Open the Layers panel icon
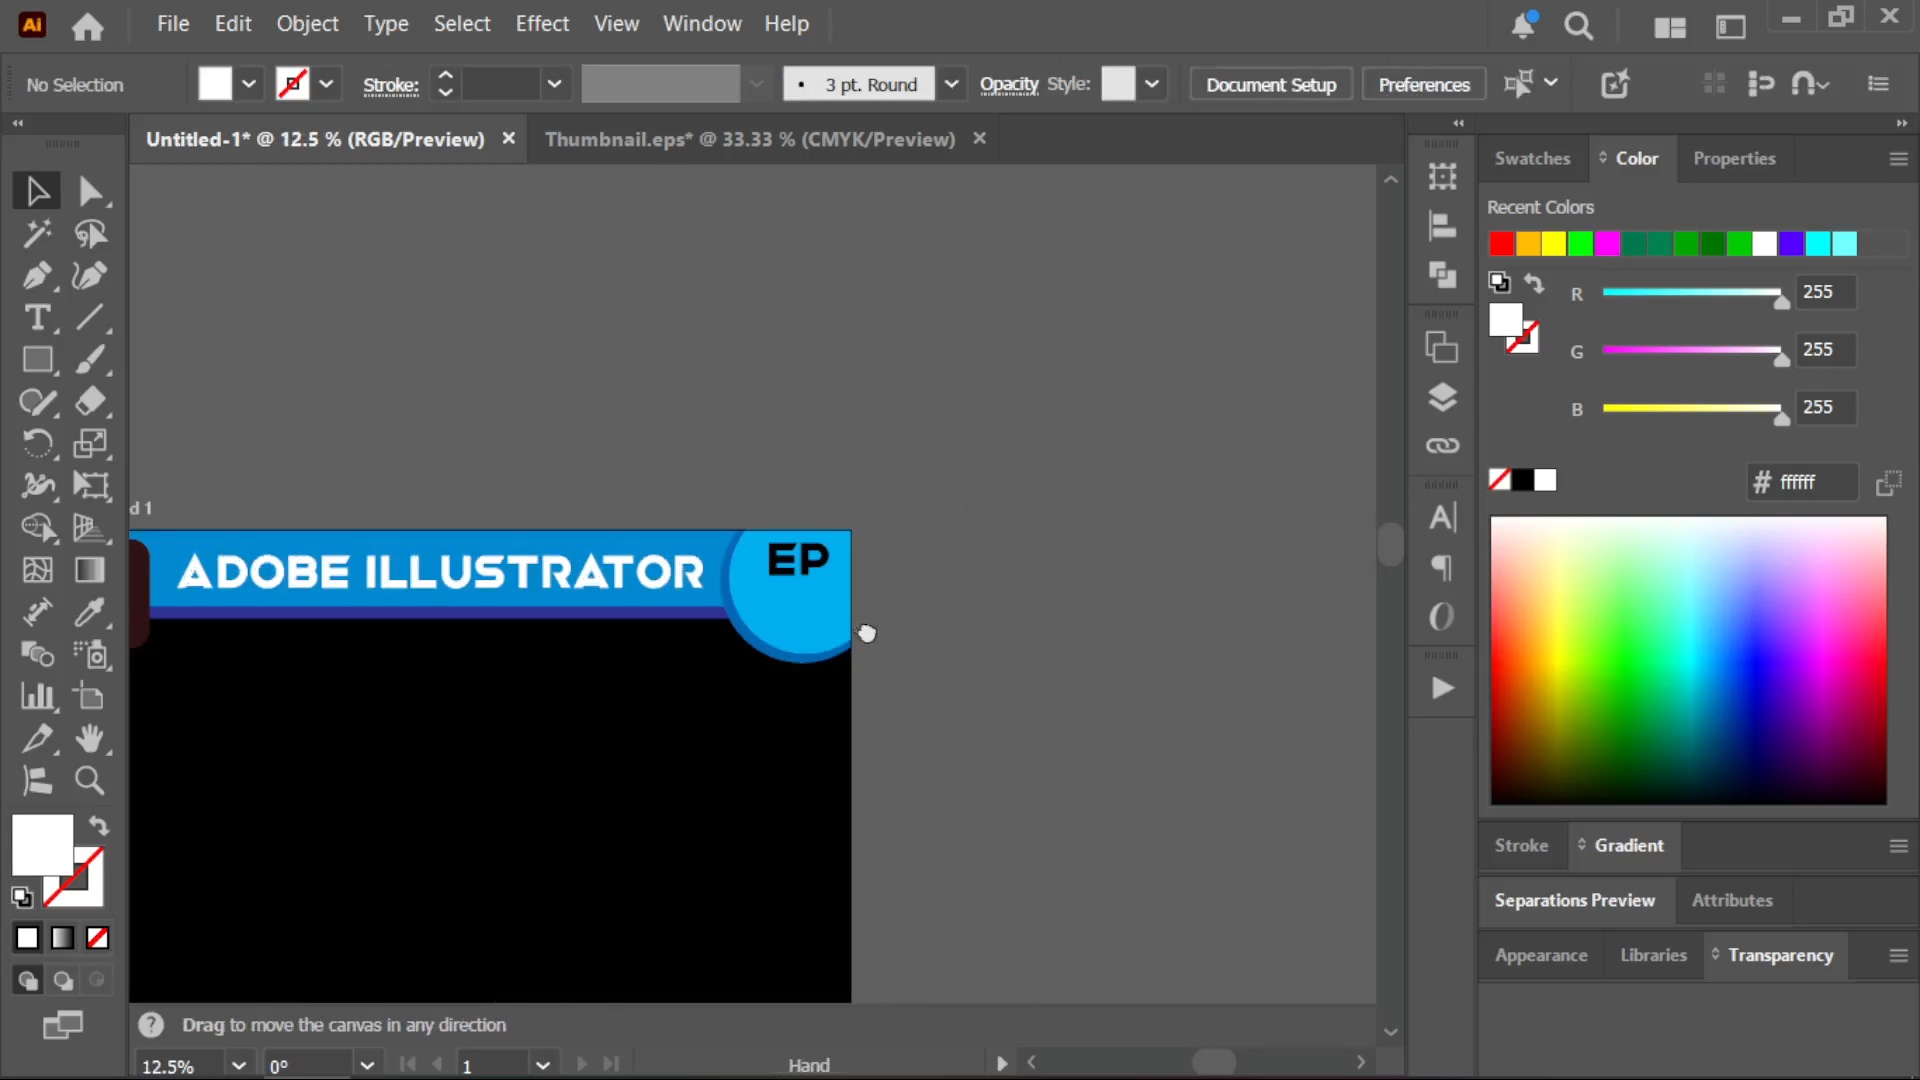Image resolution: width=1920 pixels, height=1080 pixels. (x=1442, y=397)
